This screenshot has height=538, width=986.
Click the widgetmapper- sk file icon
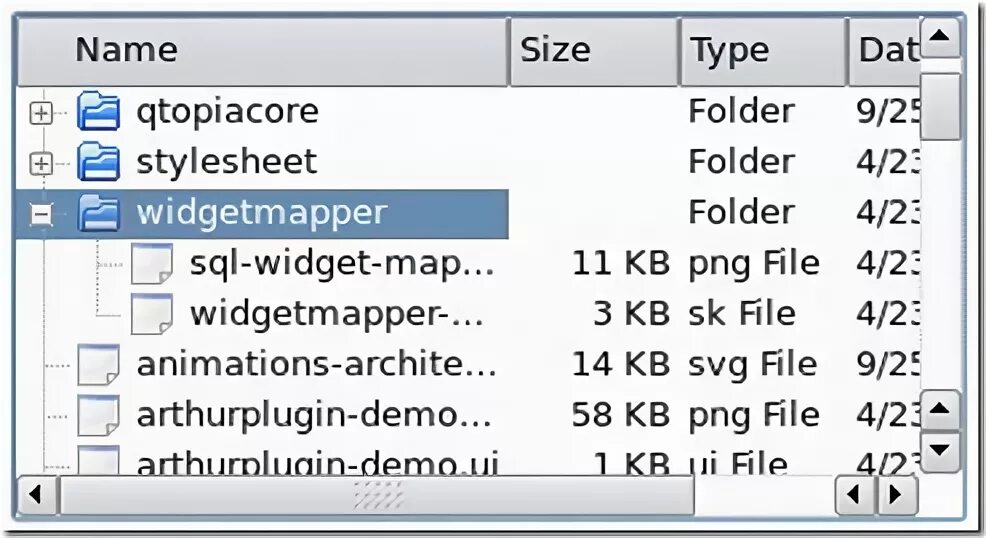(x=152, y=314)
